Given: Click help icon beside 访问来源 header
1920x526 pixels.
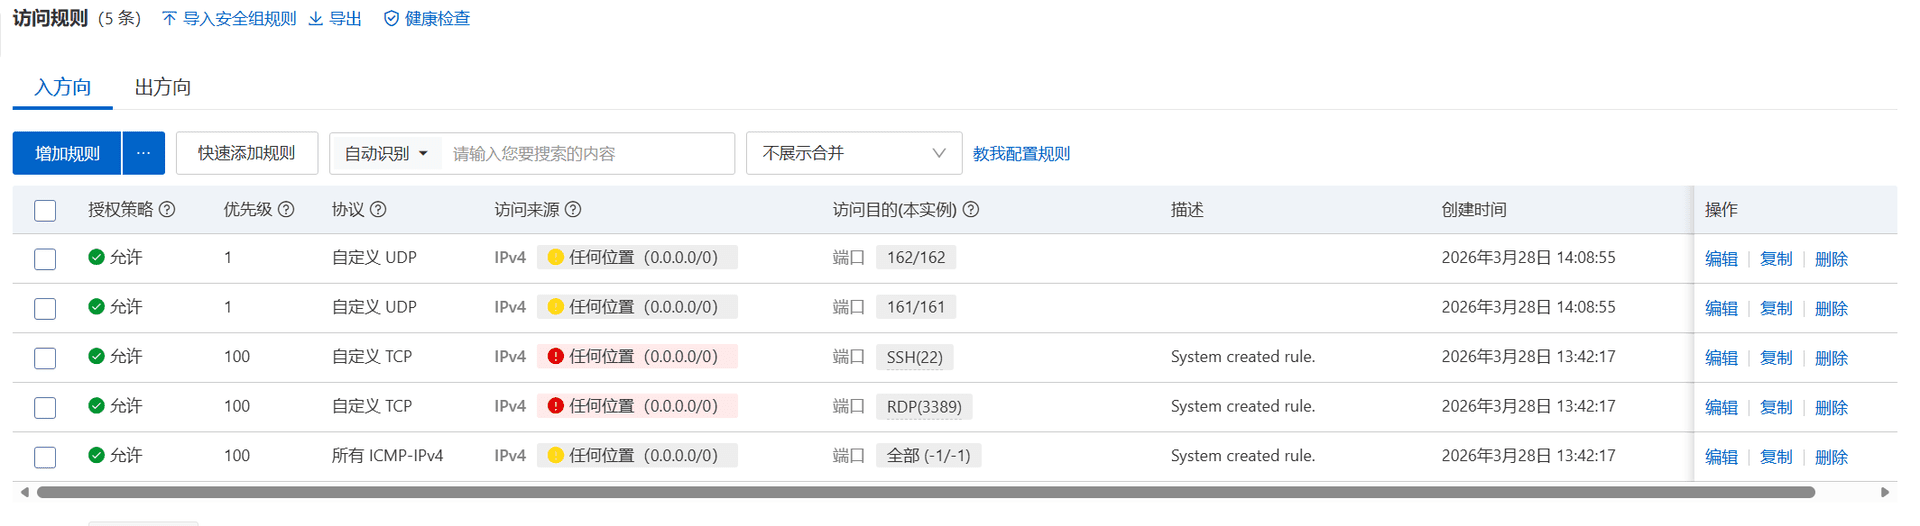Looking at the screenshot, I should [x=573, y=210].
